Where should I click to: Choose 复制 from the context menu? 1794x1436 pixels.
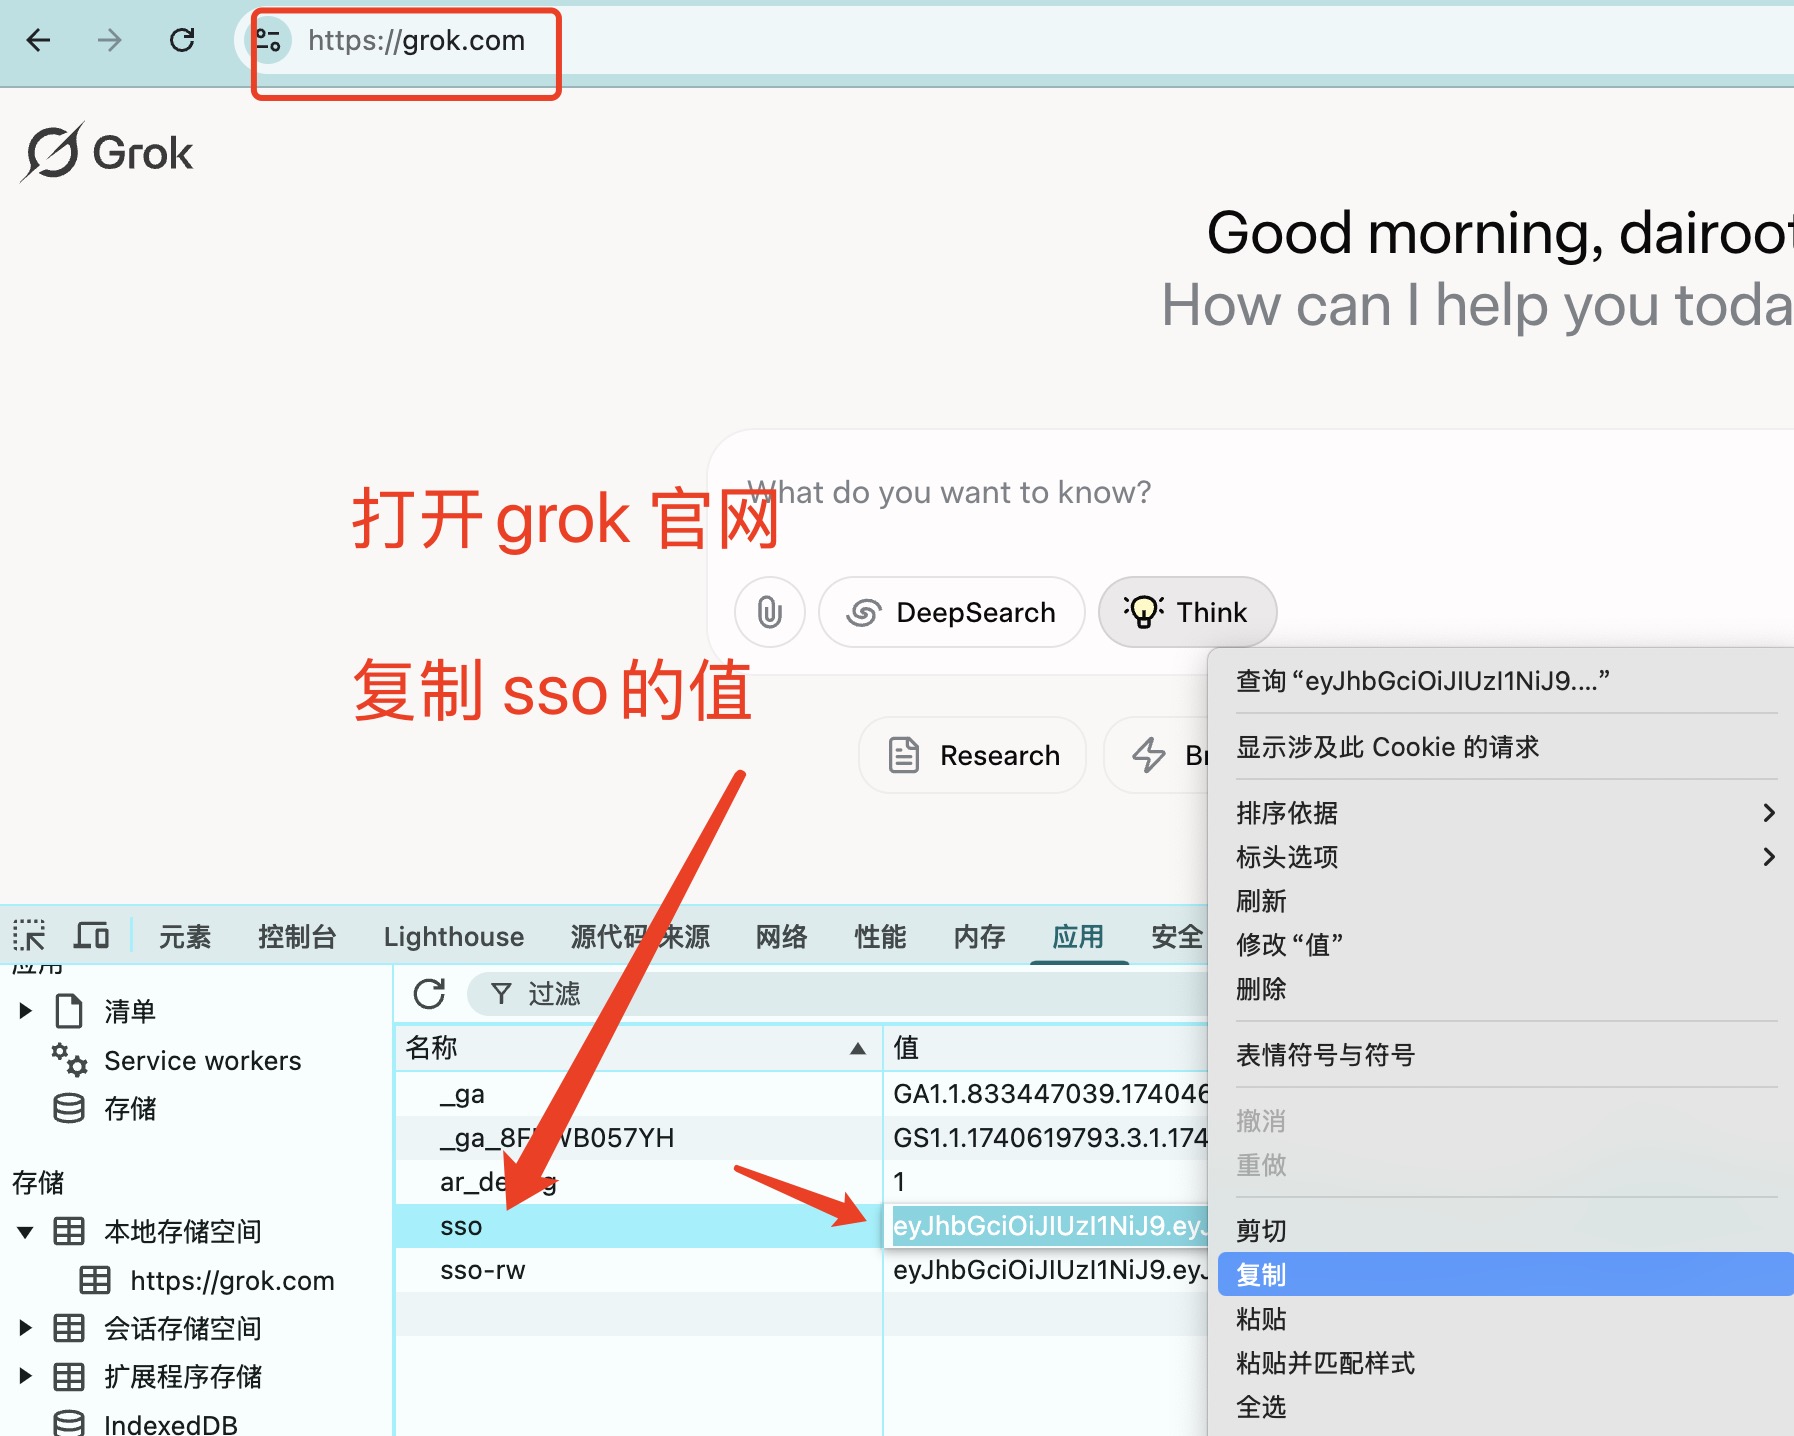pos(1262,1275)
